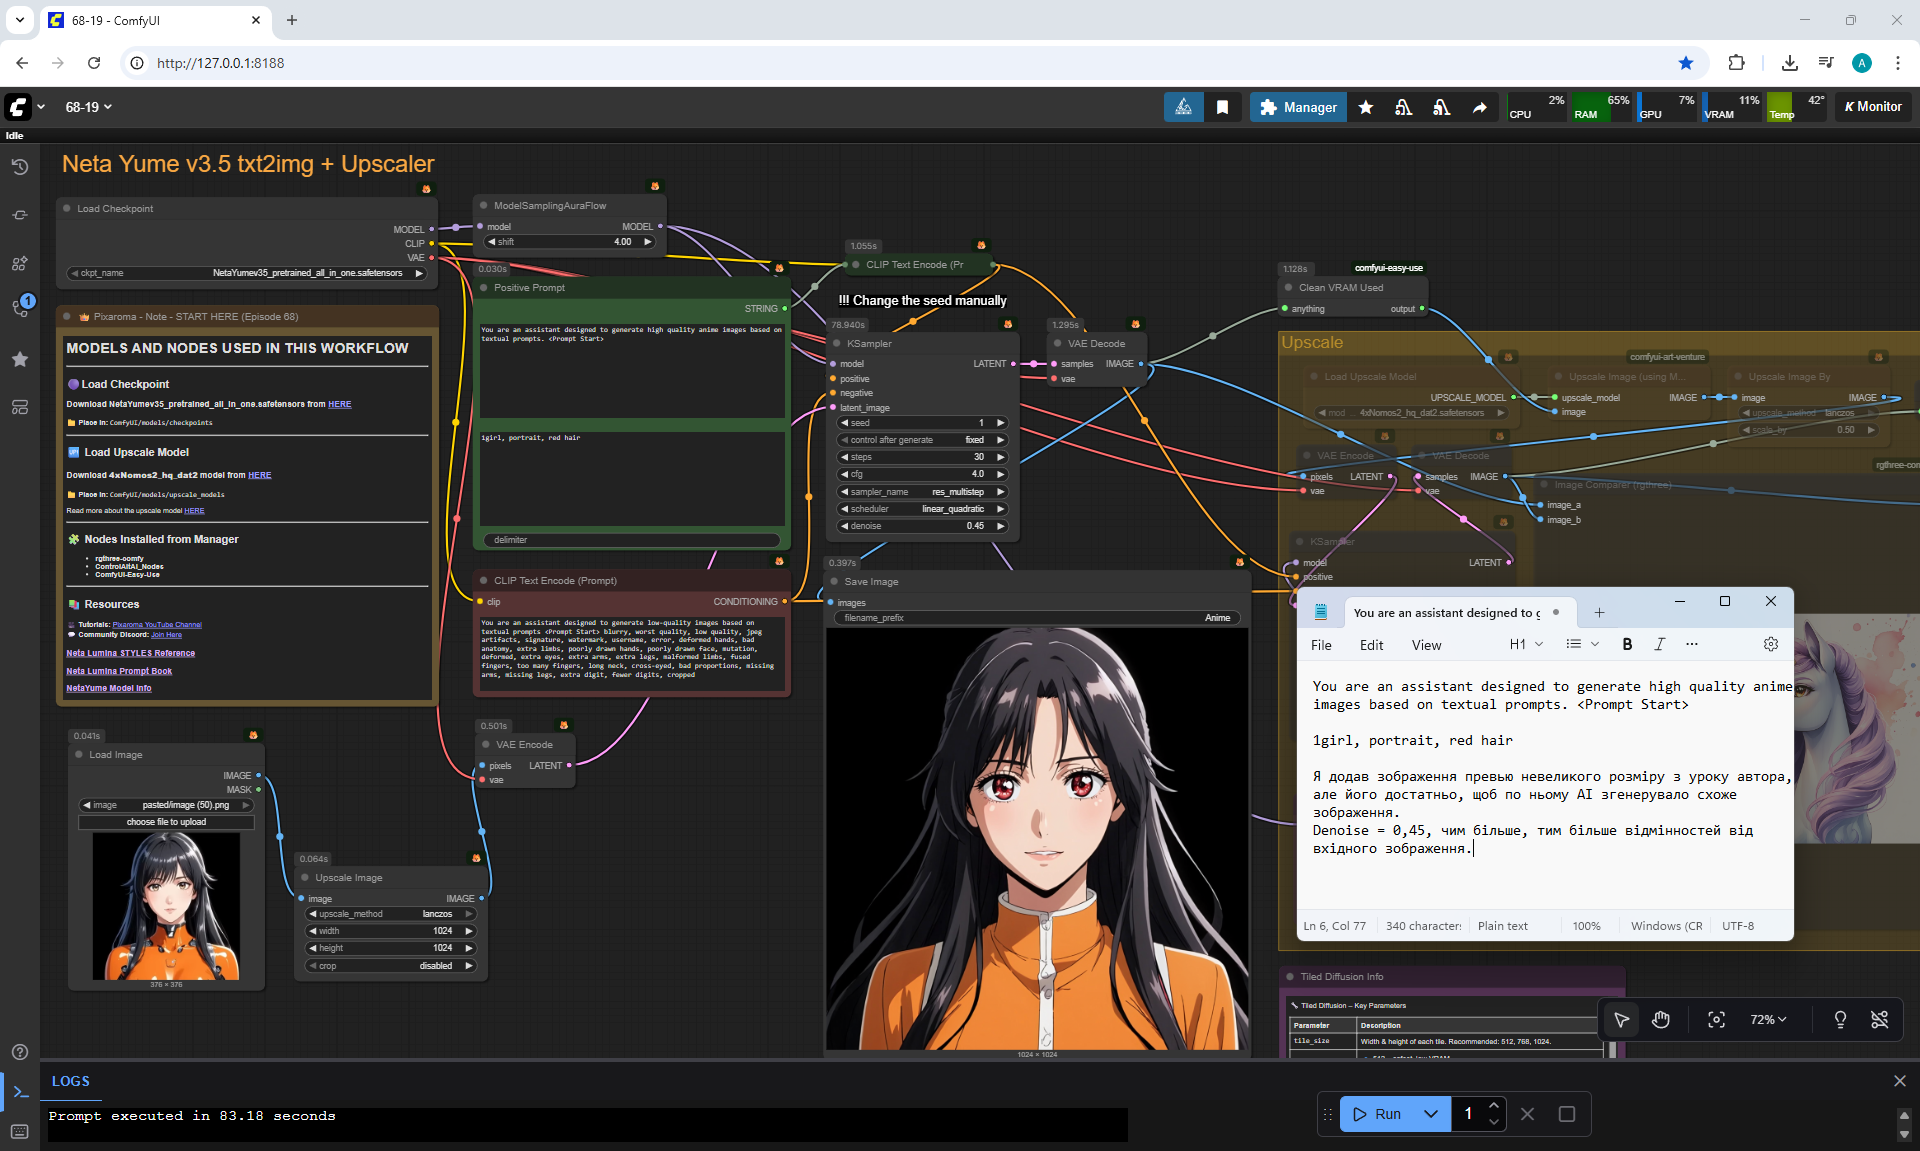Click the star favorites toolbar icon

click(1365, 107)
